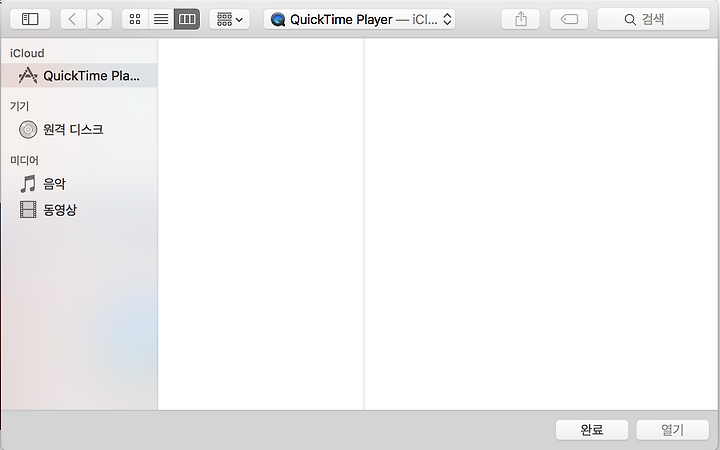Switch to column view

187,19
